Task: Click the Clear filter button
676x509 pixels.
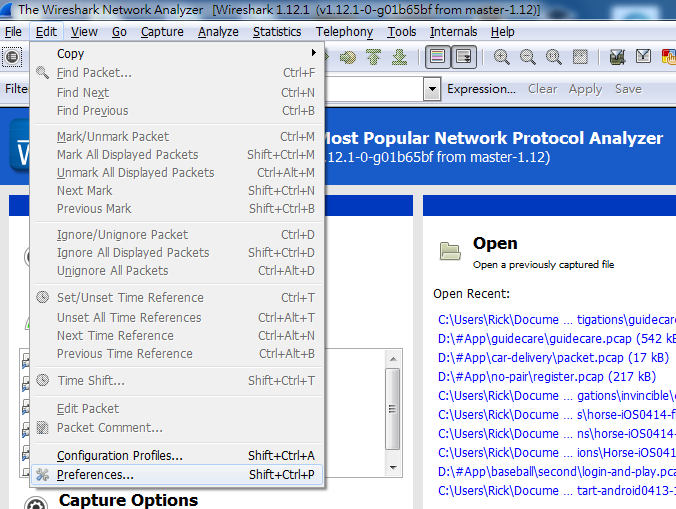Action: (542, 89)
